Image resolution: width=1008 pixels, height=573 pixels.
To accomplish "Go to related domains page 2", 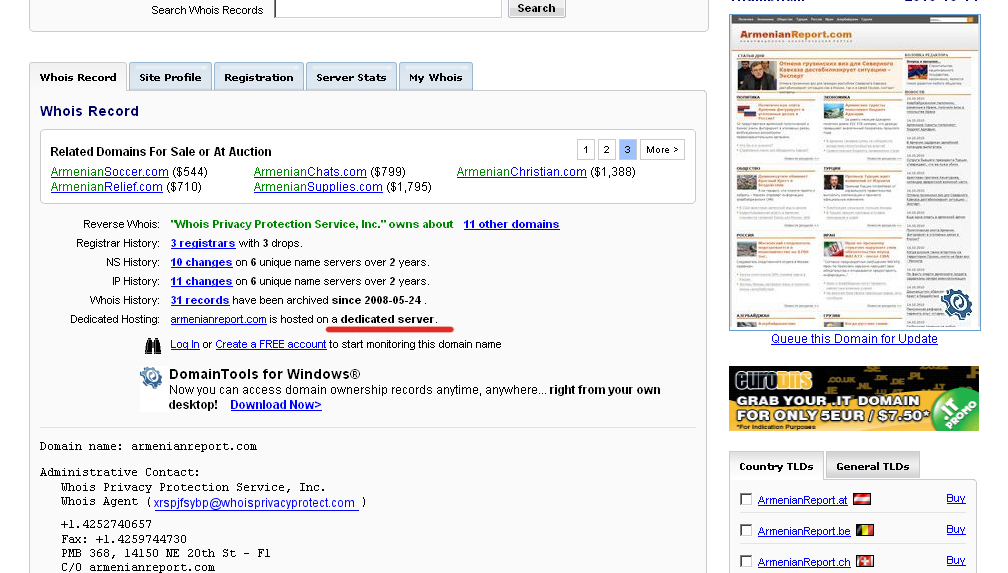I will pyautogui.click(x=606, y=149).
